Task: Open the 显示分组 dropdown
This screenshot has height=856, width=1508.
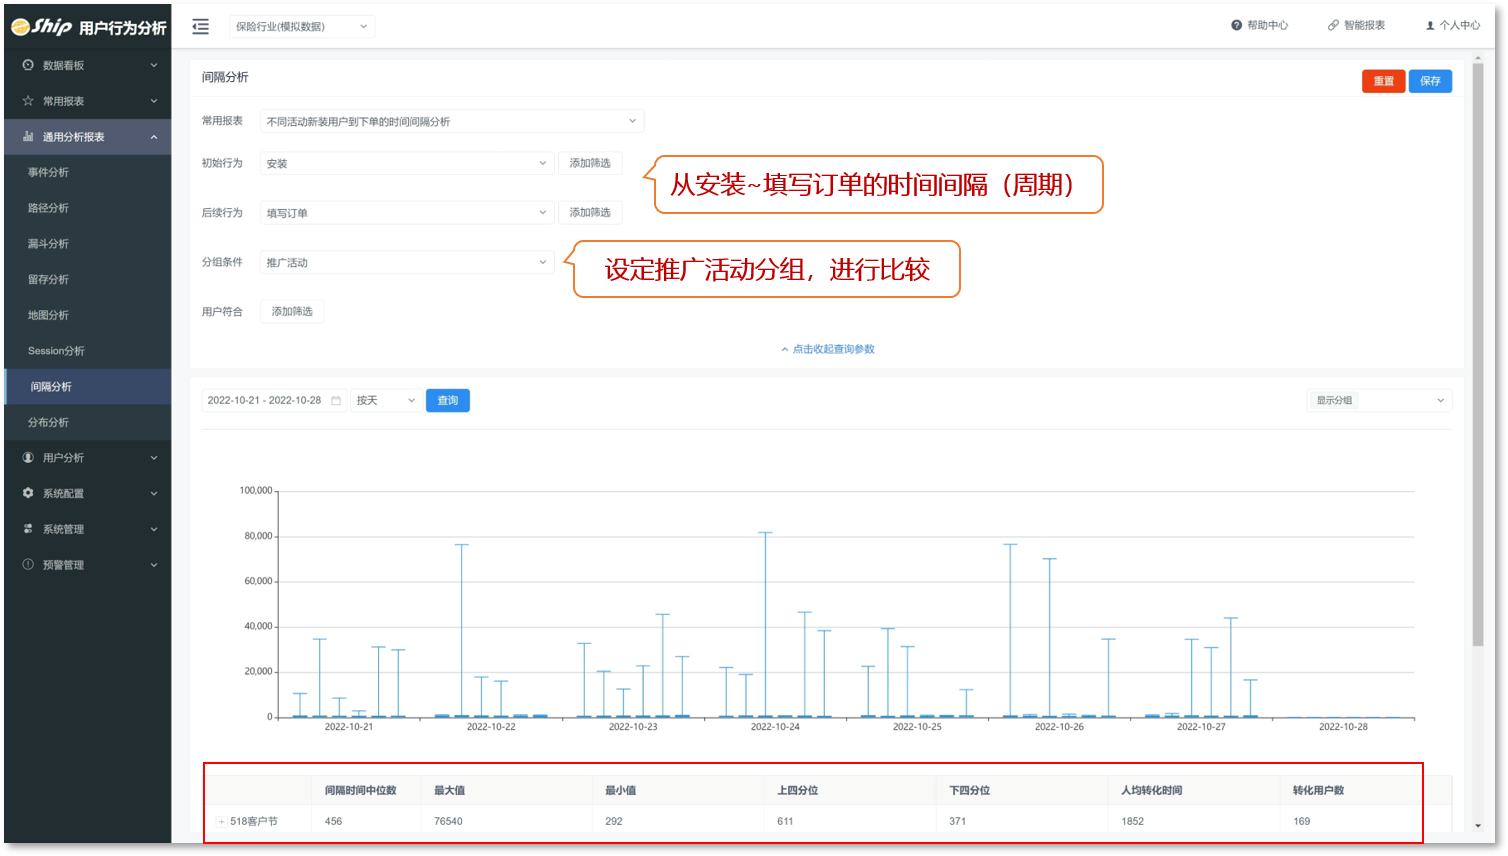Action: point(1379,401)
